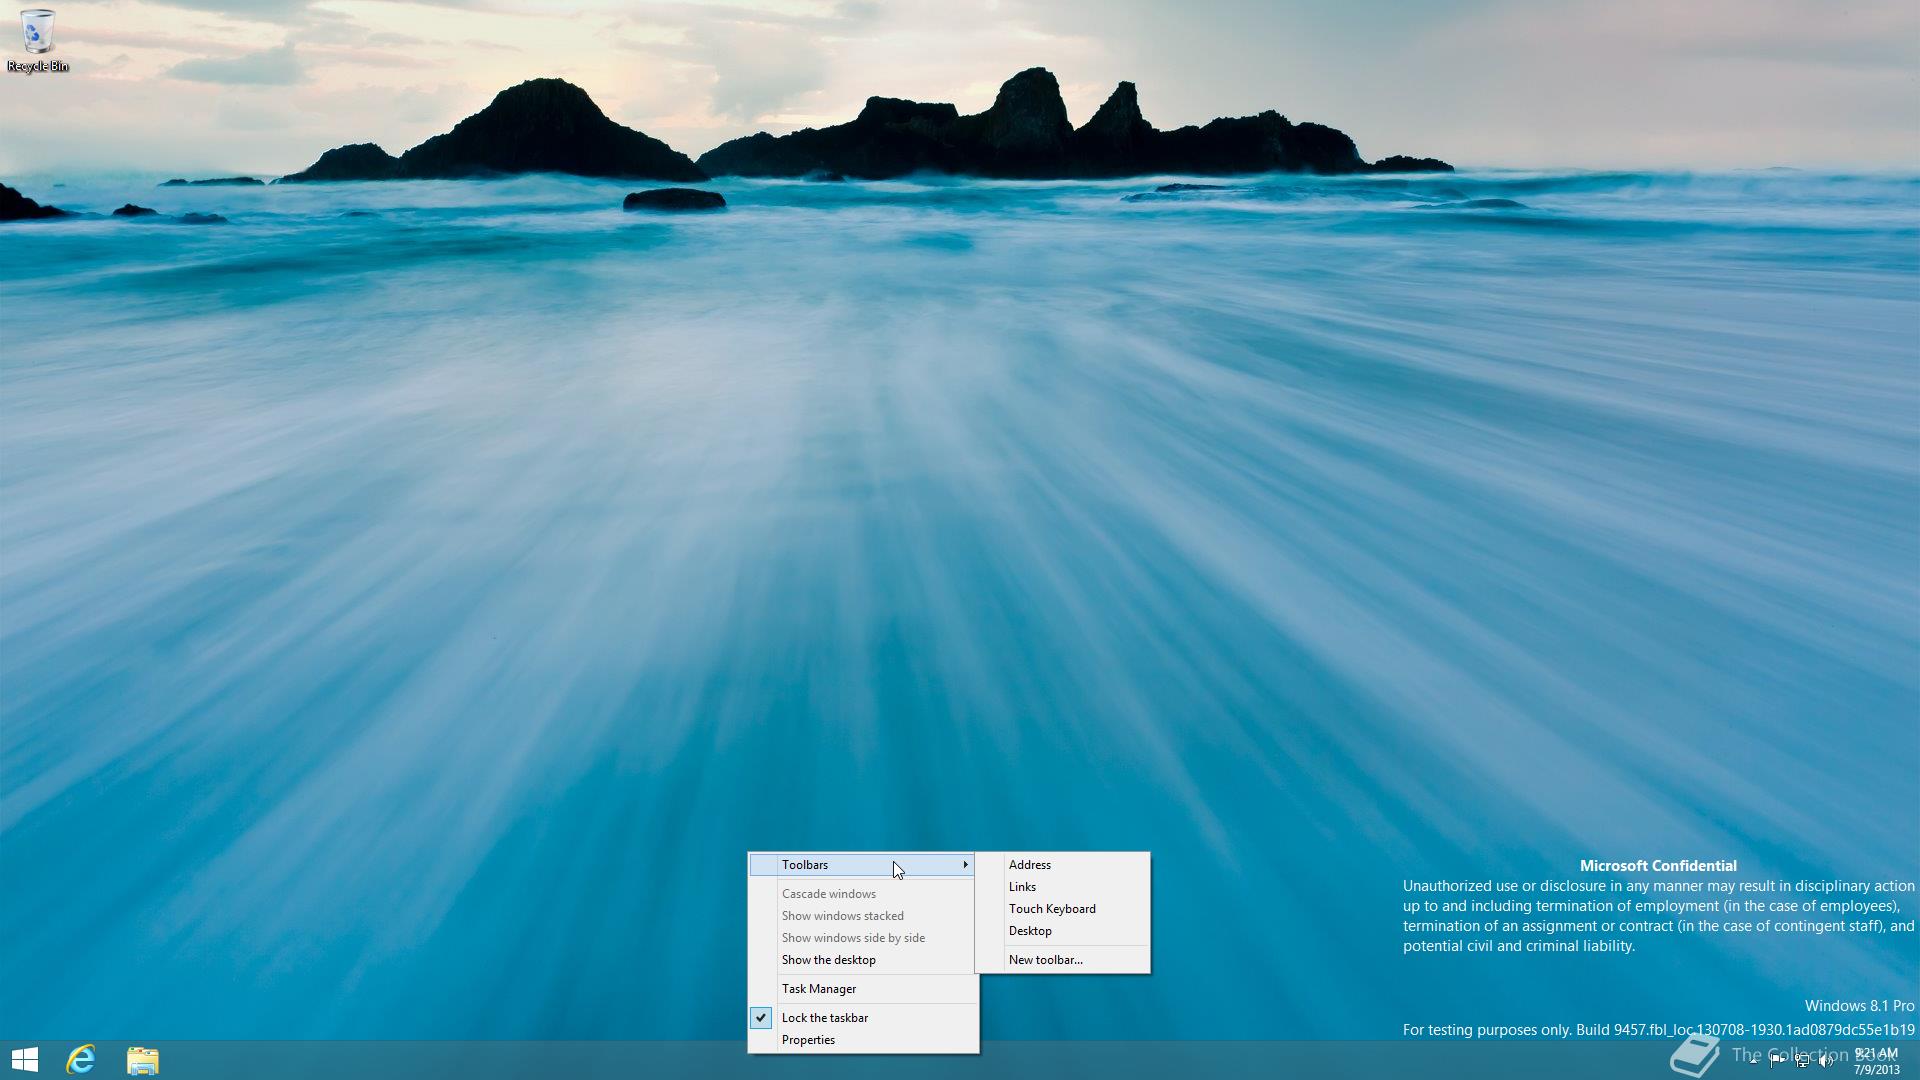Image resolution: width=1920 pixels, height=1080 pixels.
Task: Open the volume speaker icon
Action: coord(1826,1061)
